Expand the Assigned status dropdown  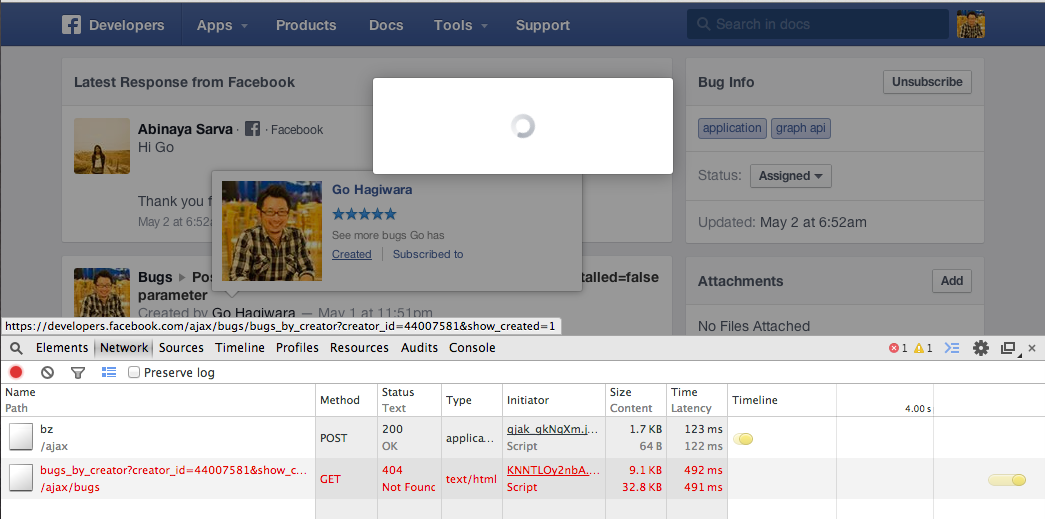coord(790,176)
